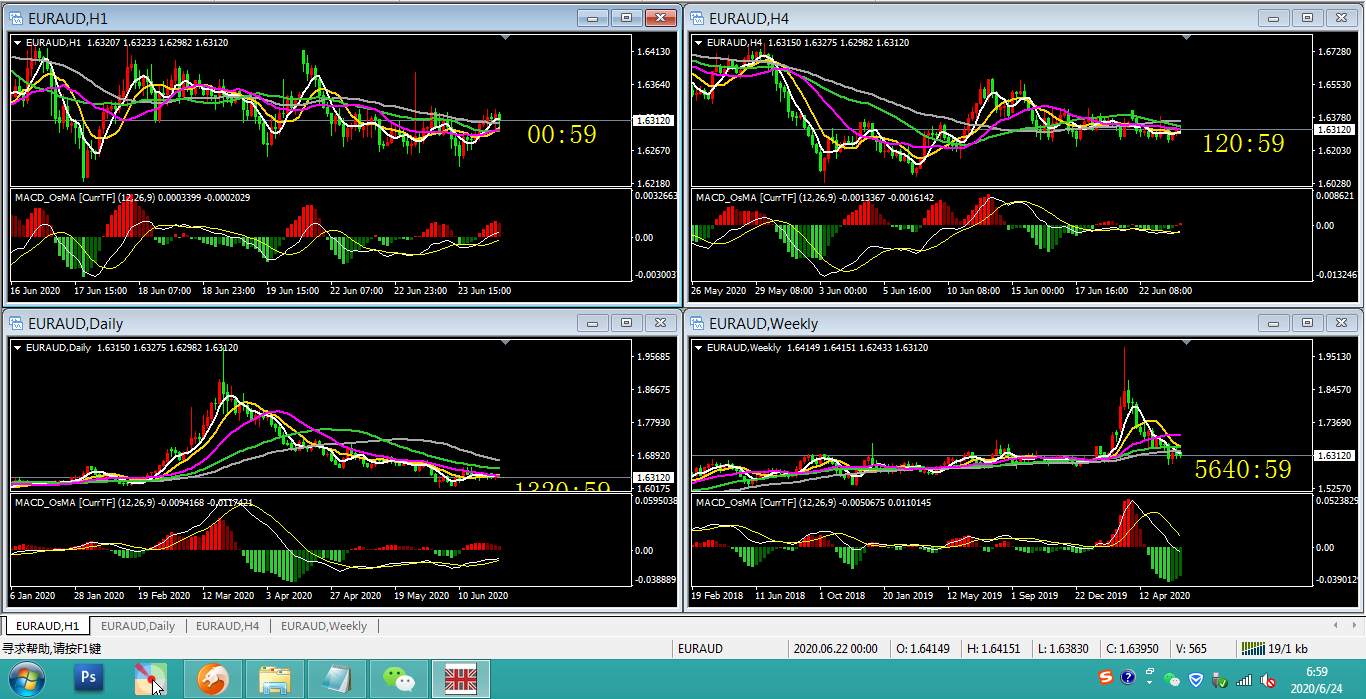Click the H1 chart shift triangle marker
1366x699 pixels.
coord(505,37)
